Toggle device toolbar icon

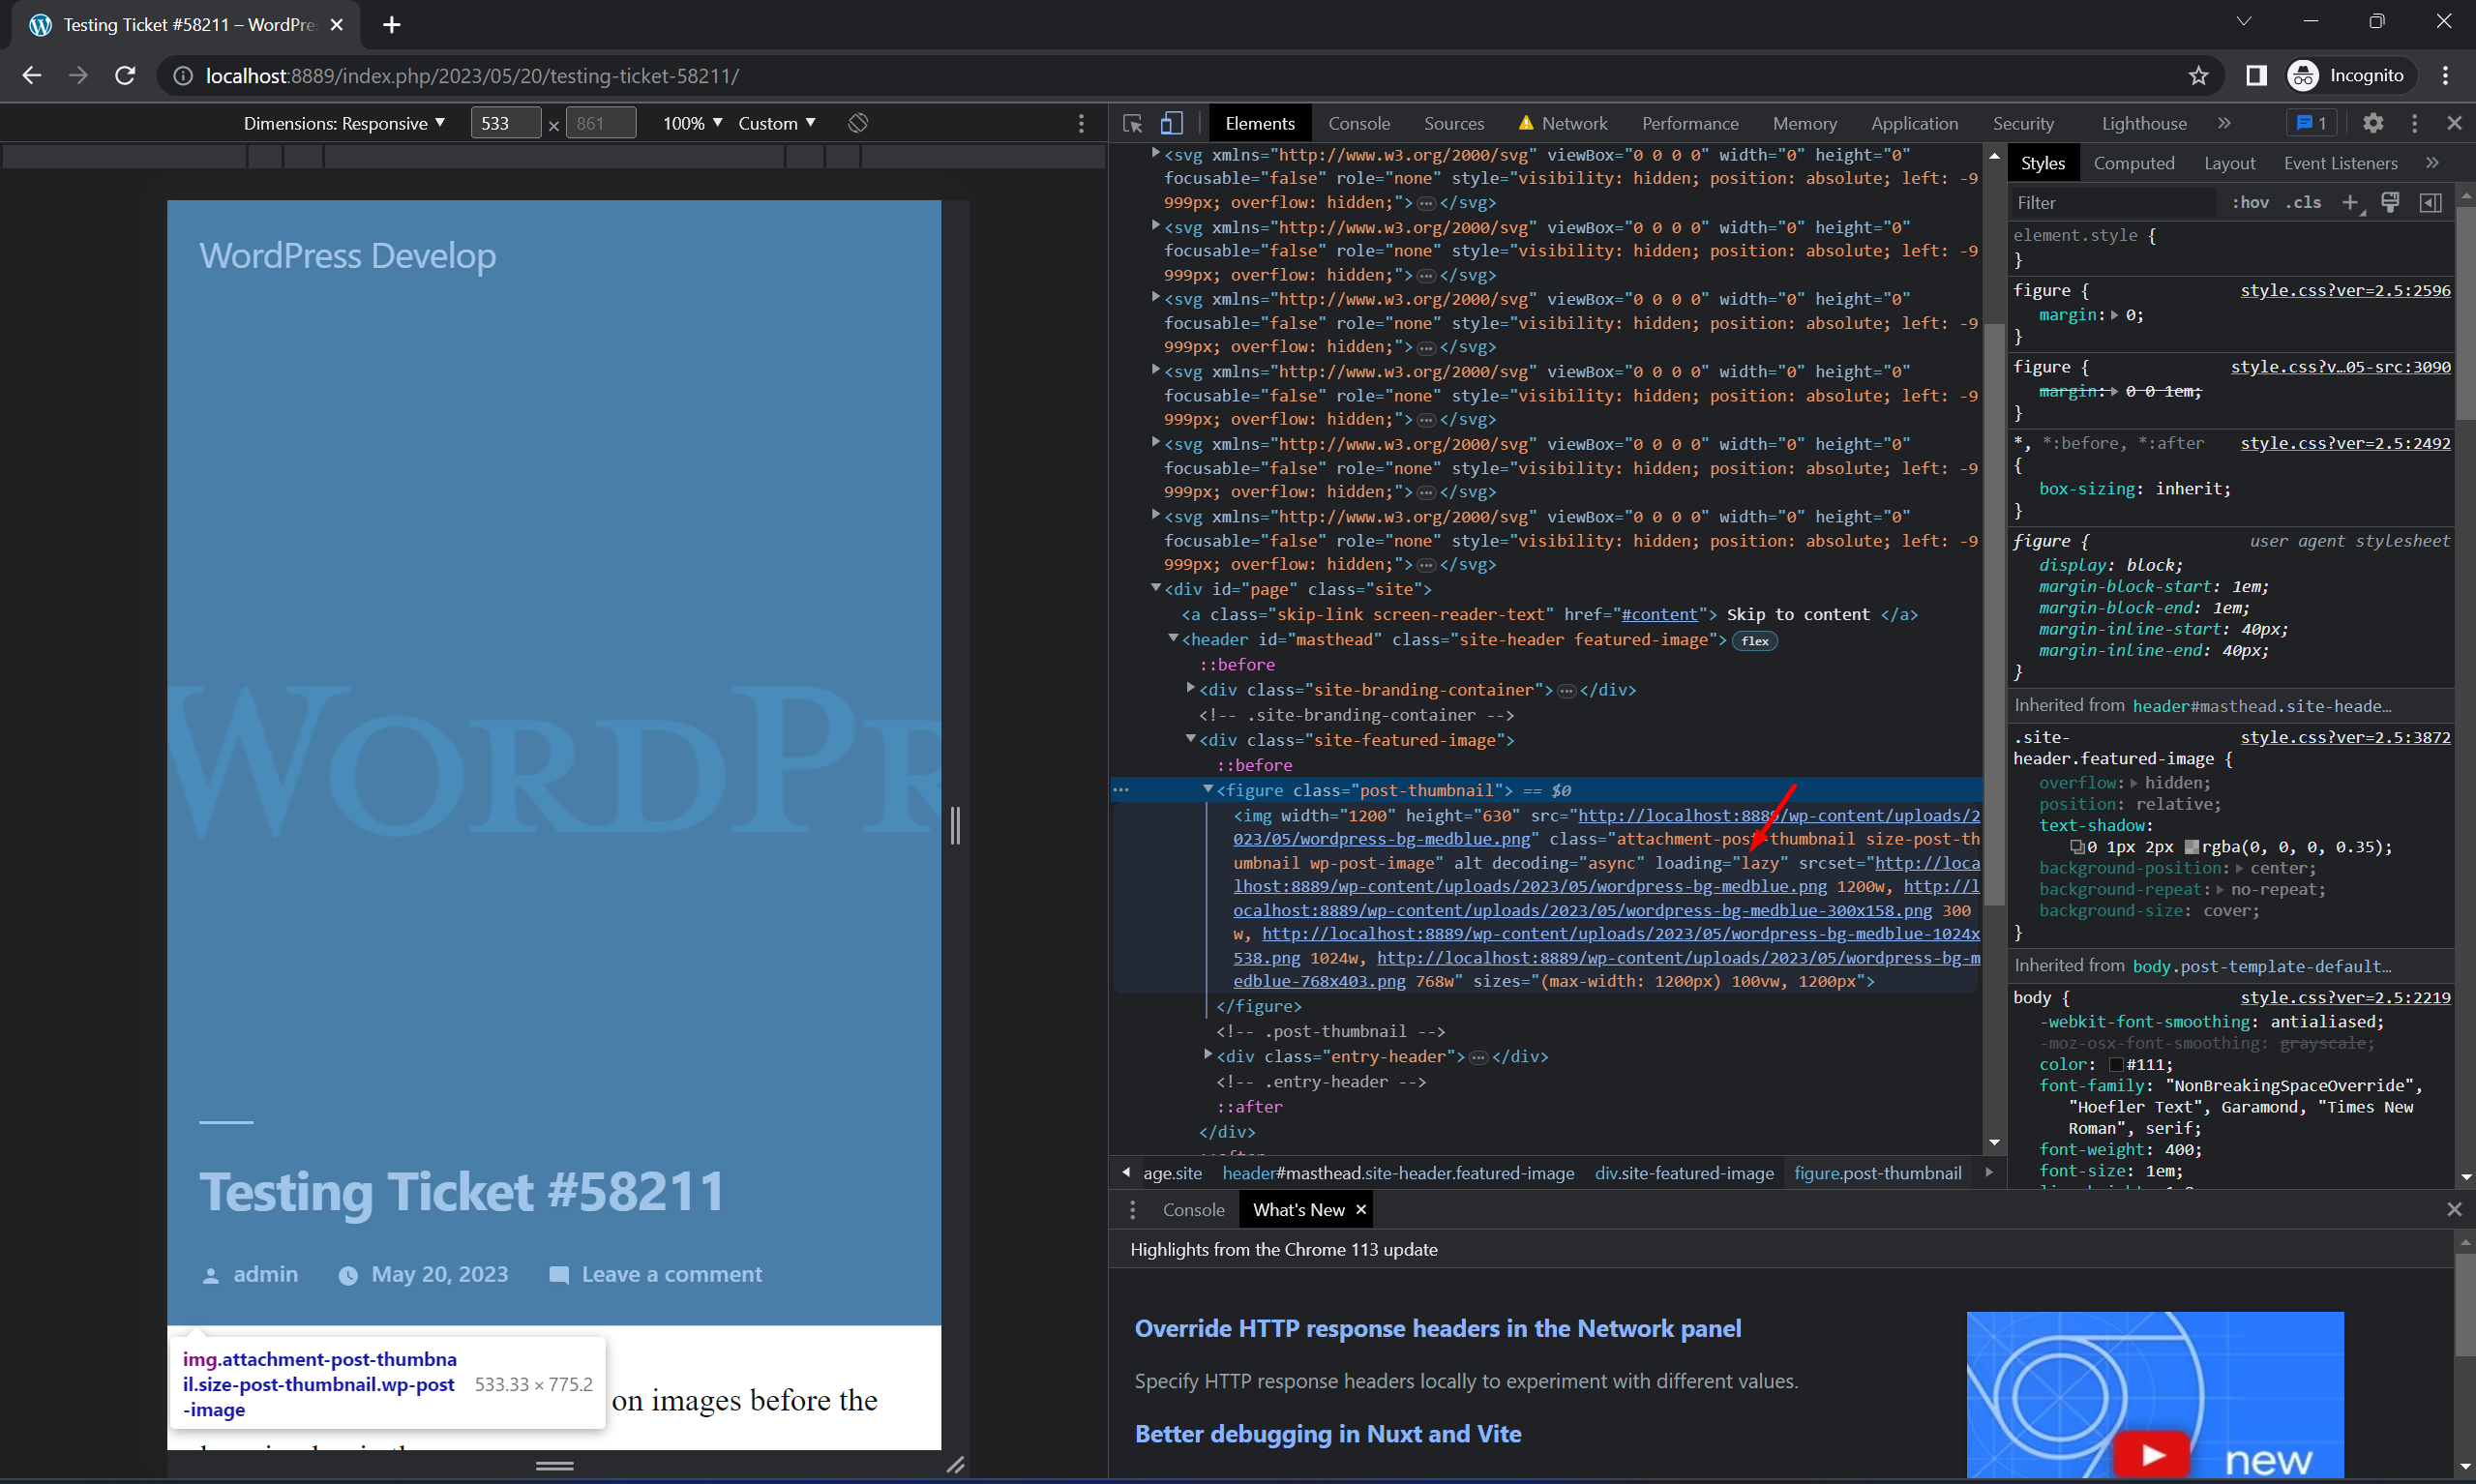coord(1171,123)
